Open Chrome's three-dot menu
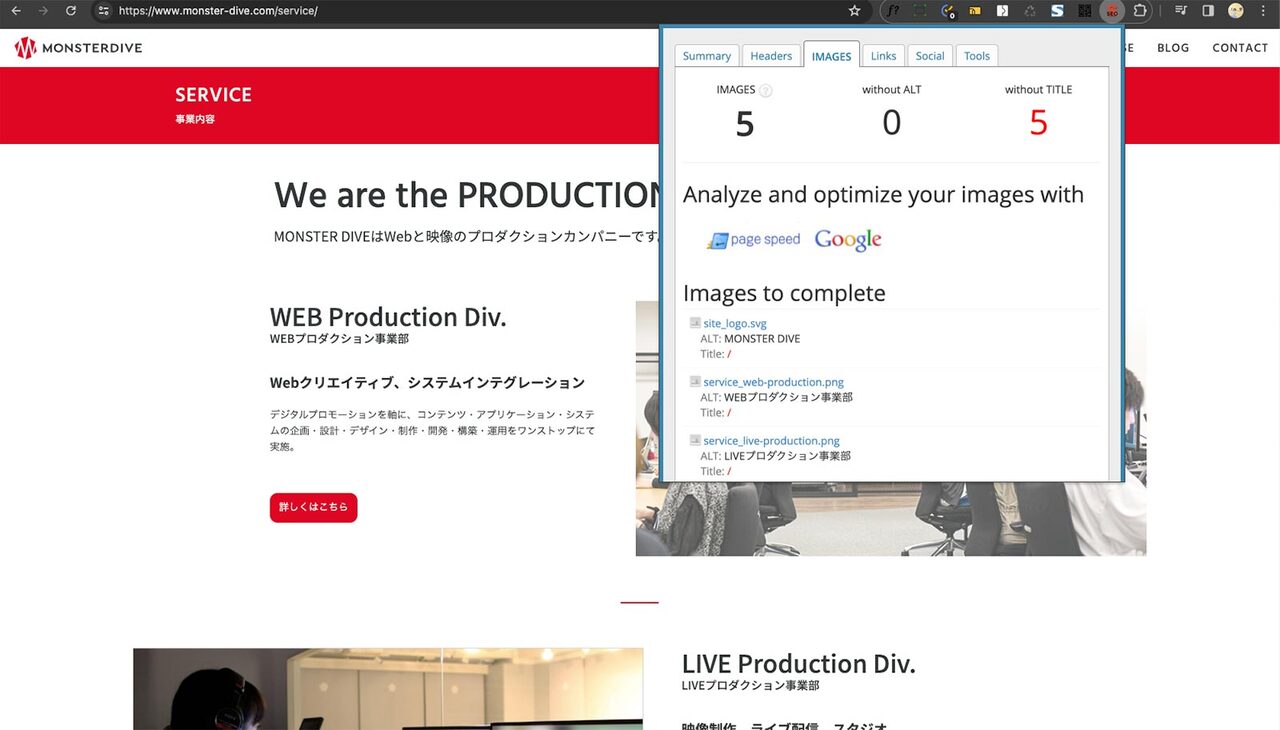Viewport: 1280px width, 730px height. [1263, 11]
